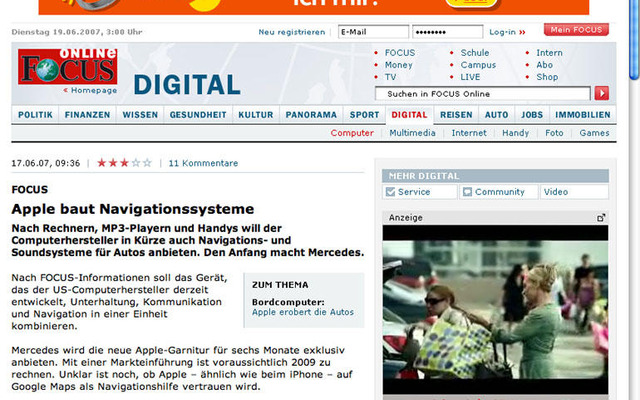Open the JOBS section
Image resolution: width=640 pixels, height=400 pixels.
tap(532, 115)
